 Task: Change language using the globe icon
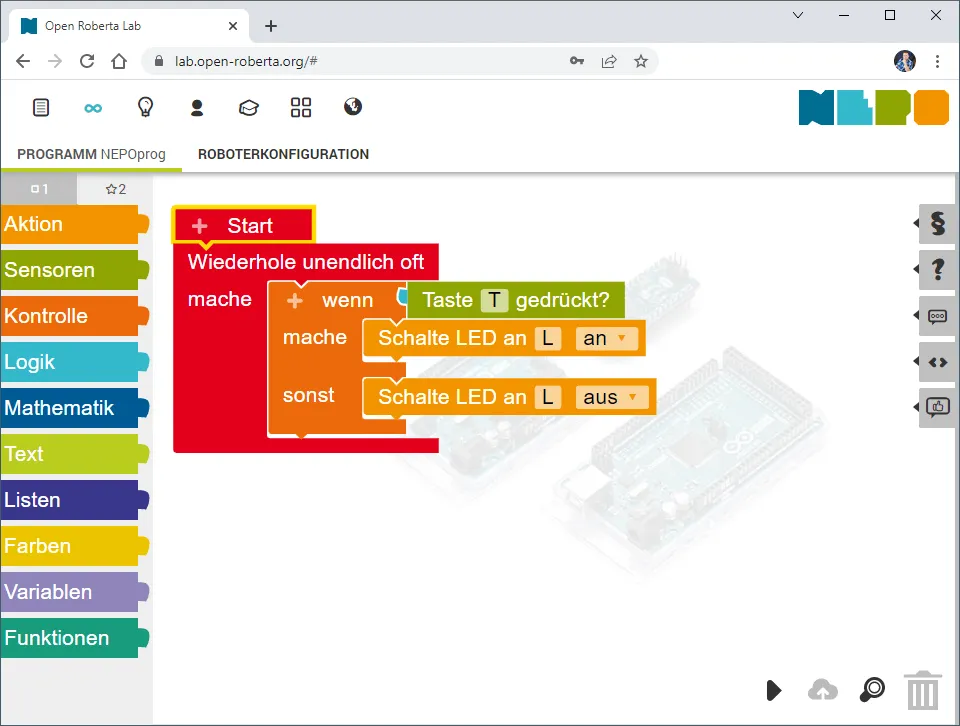coord(352,107)
